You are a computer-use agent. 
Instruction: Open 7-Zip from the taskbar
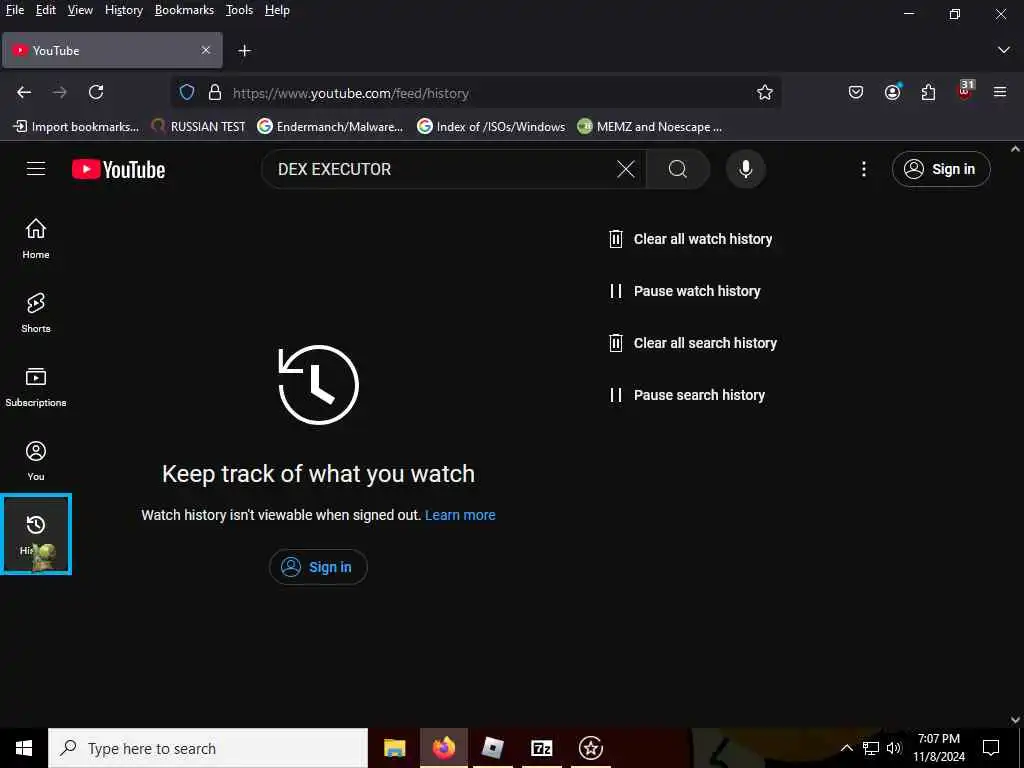click(541, 748)
